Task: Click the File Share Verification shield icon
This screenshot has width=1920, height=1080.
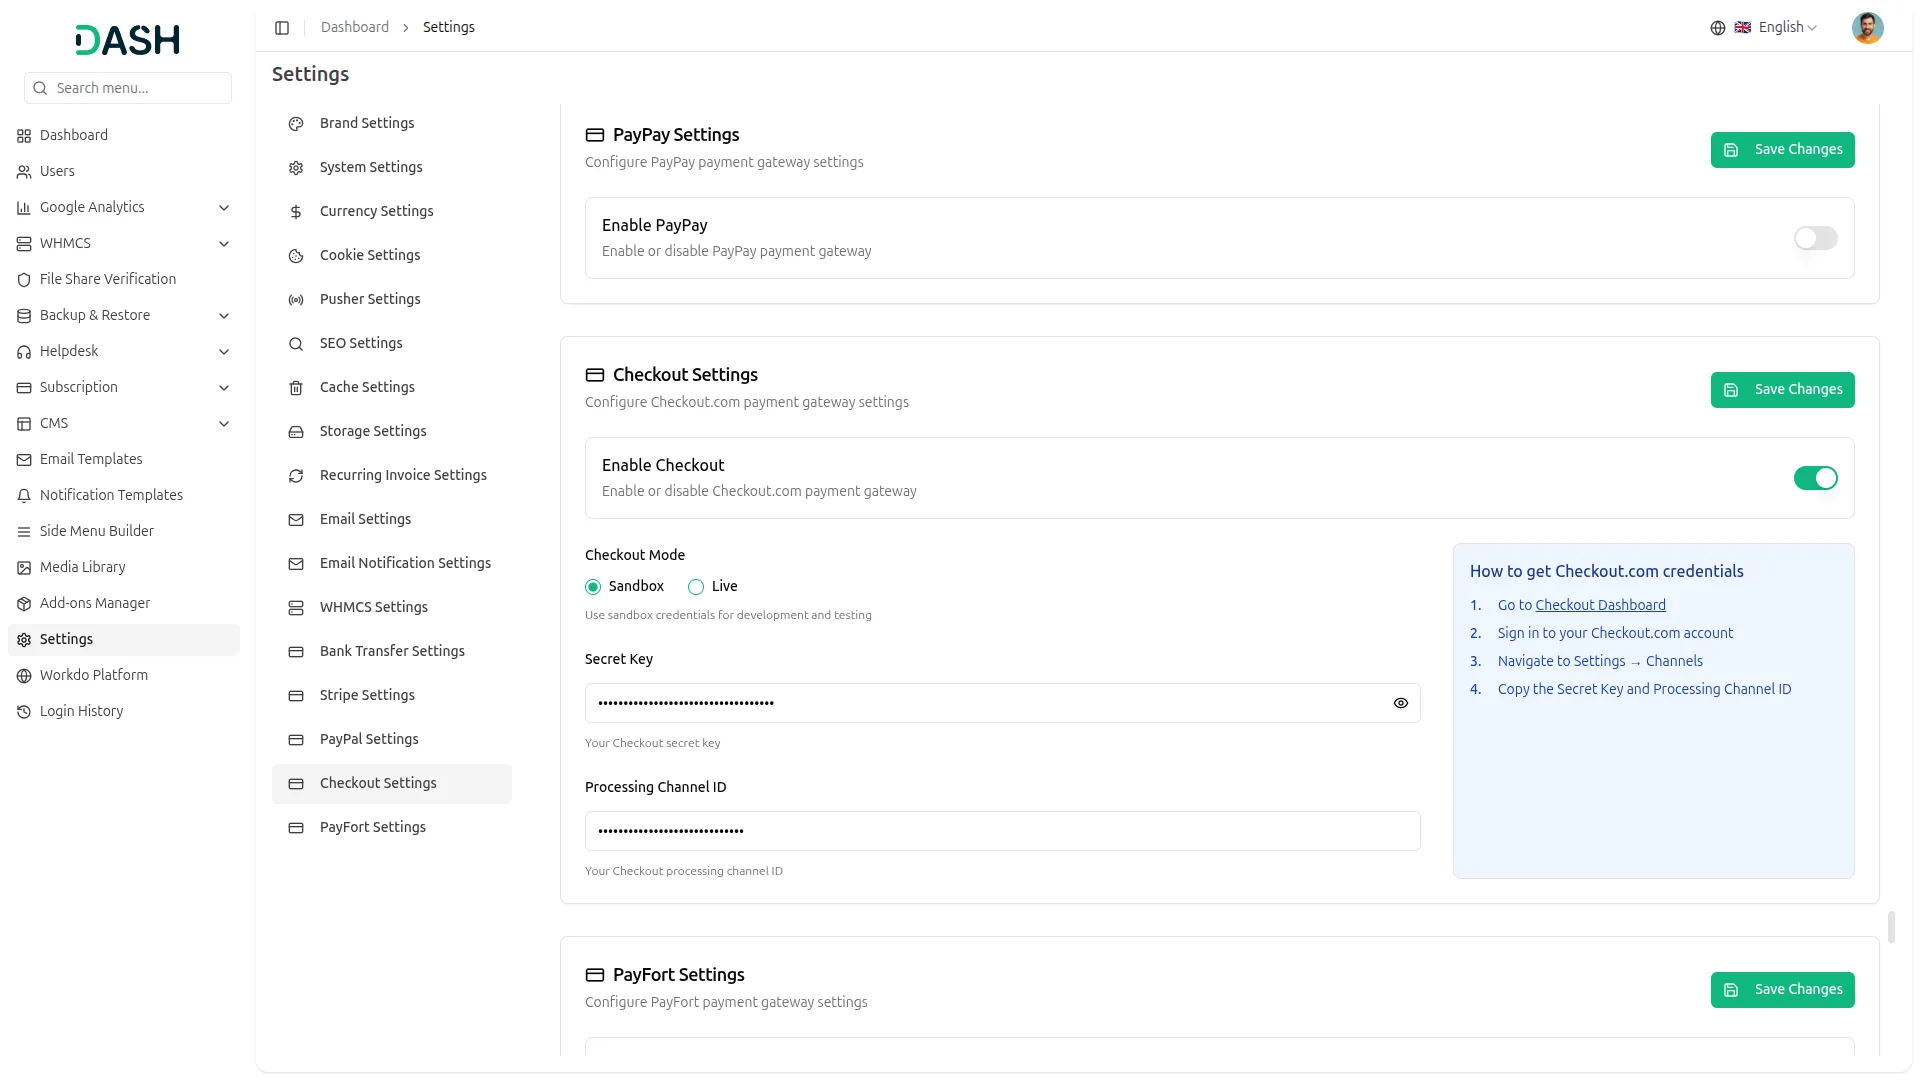Action: 24,280
